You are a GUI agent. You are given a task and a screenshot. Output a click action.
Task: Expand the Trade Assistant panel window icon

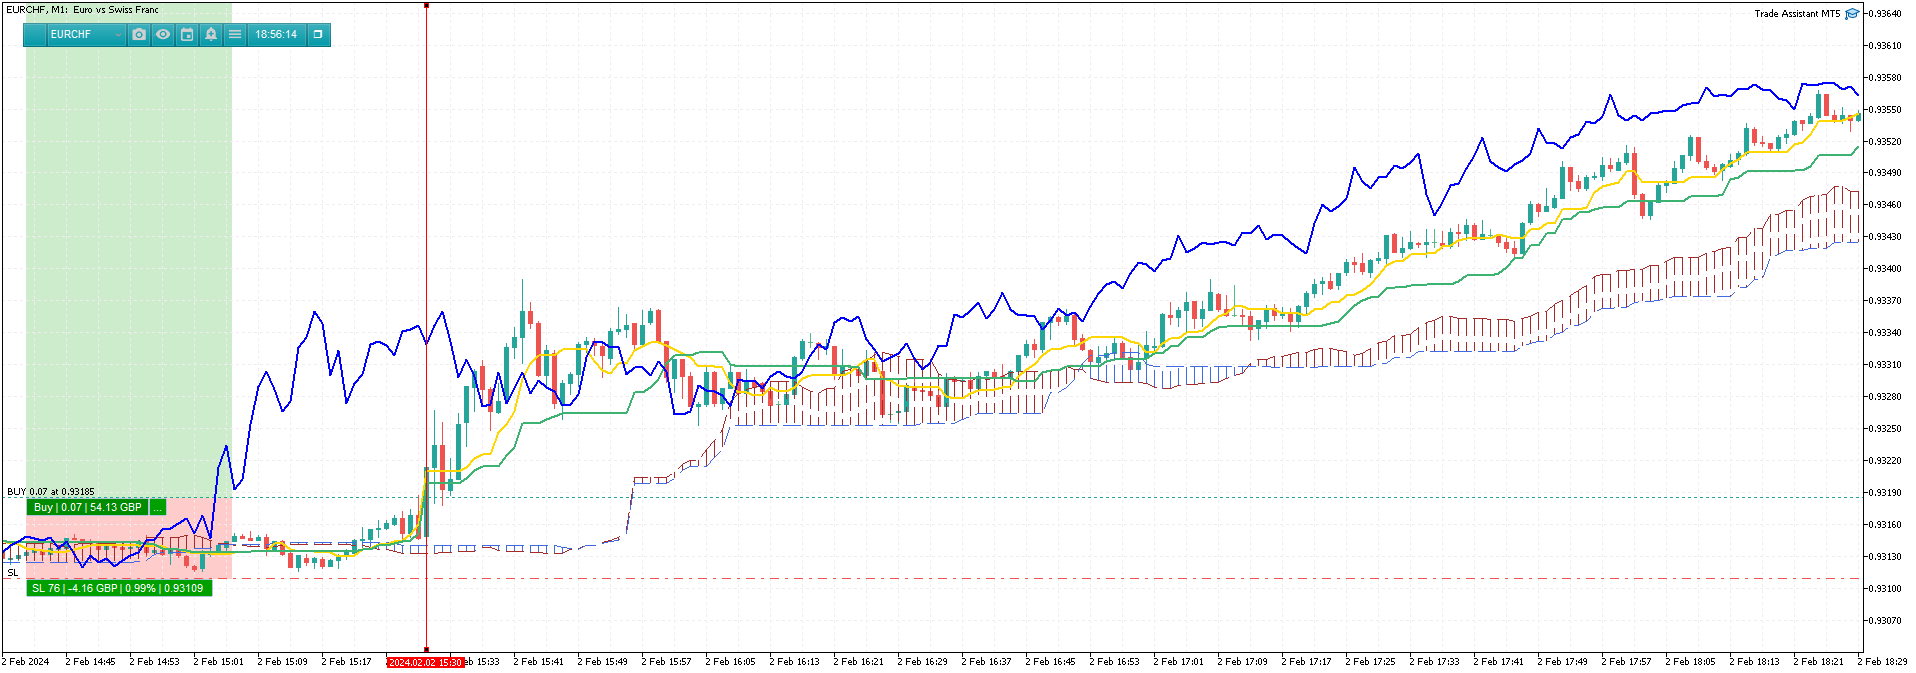click(x=318, y=34)
